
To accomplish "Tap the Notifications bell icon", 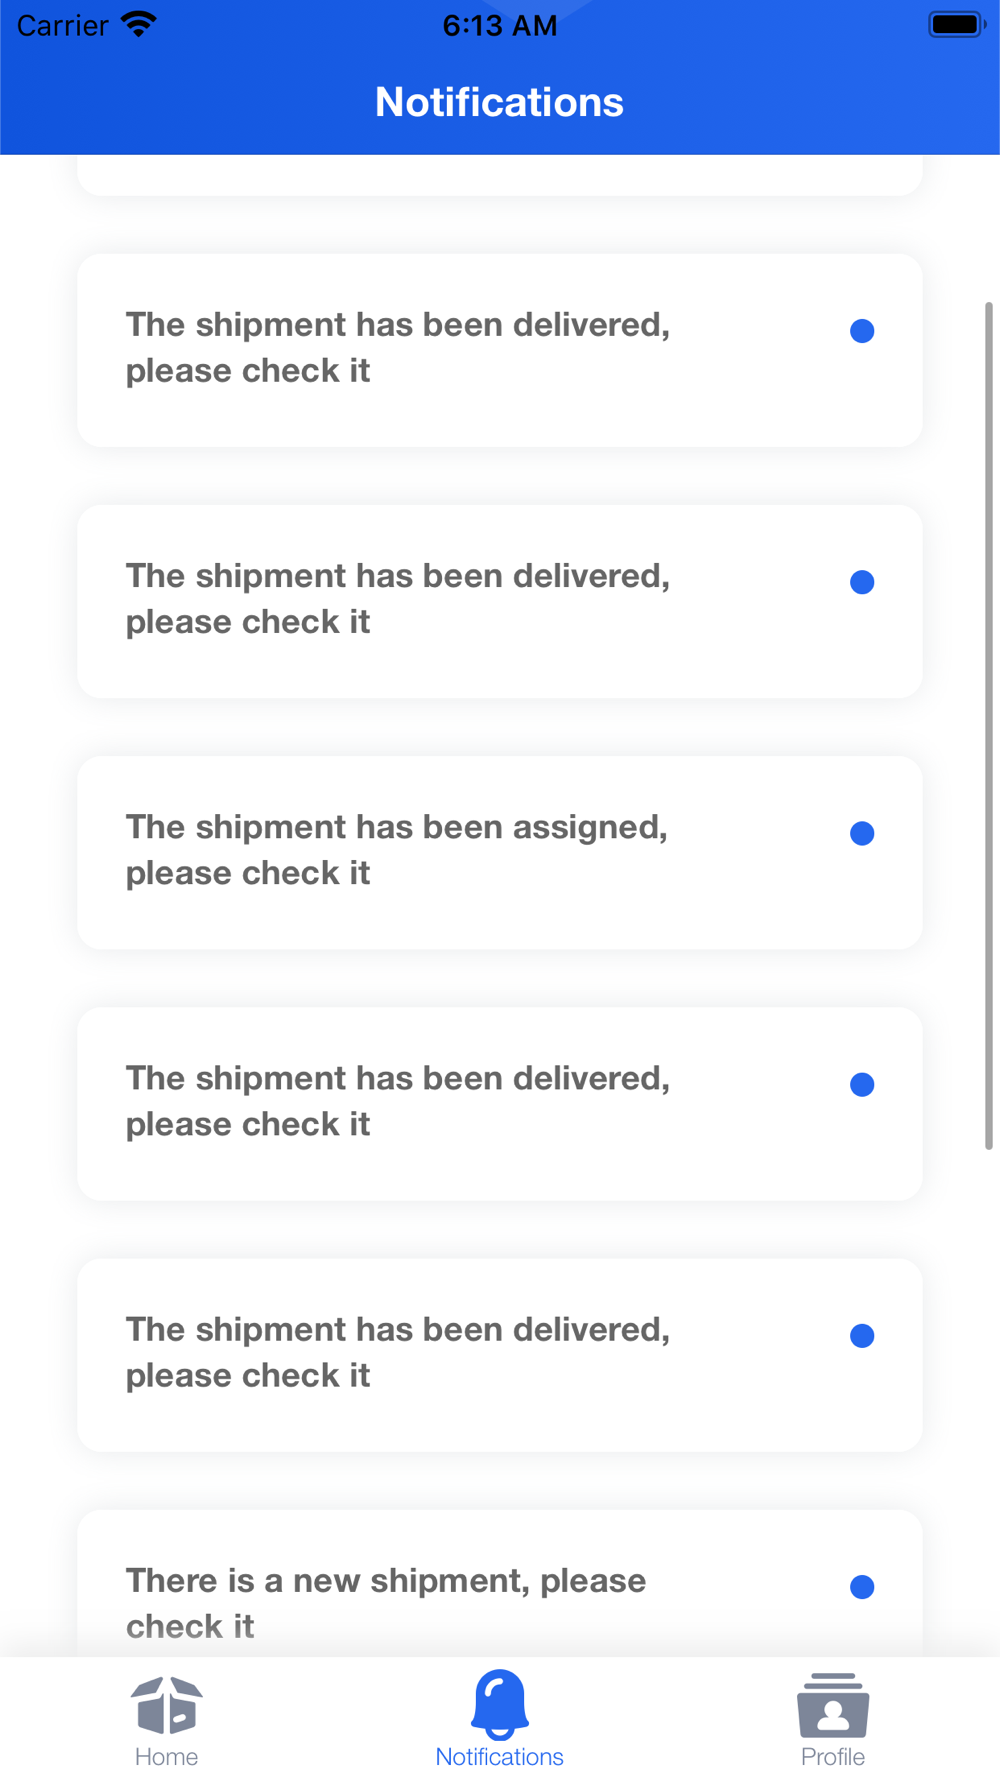I will click(x=499, y=1704).
